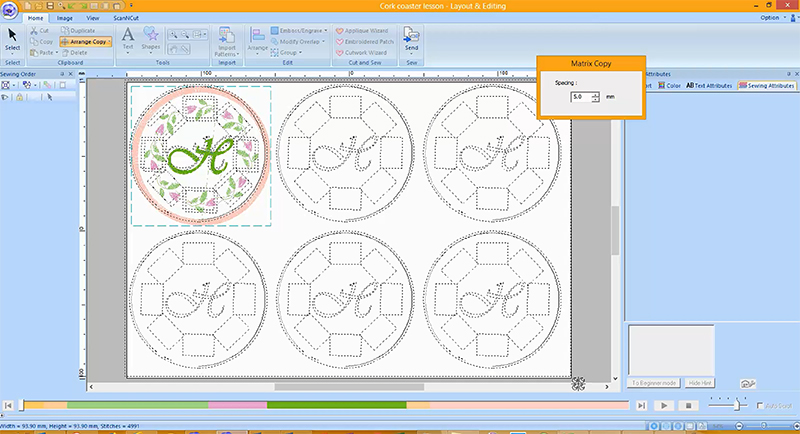Click the Copy command in Clipboard group

(x=41, y=42)
